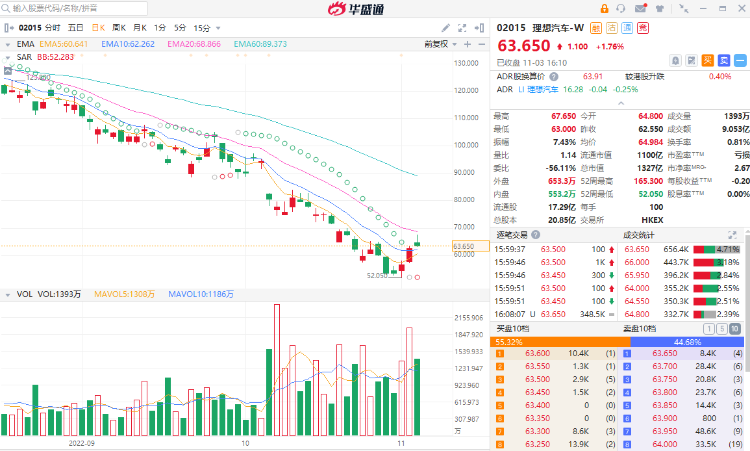Click the 通 connect badge
This screenshot has height=451, width=750.
(627, 28)
